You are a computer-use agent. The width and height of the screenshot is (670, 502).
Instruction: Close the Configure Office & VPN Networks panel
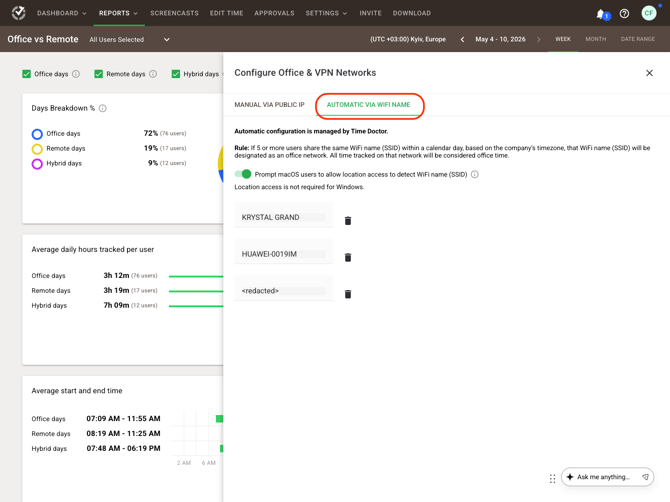649,73
